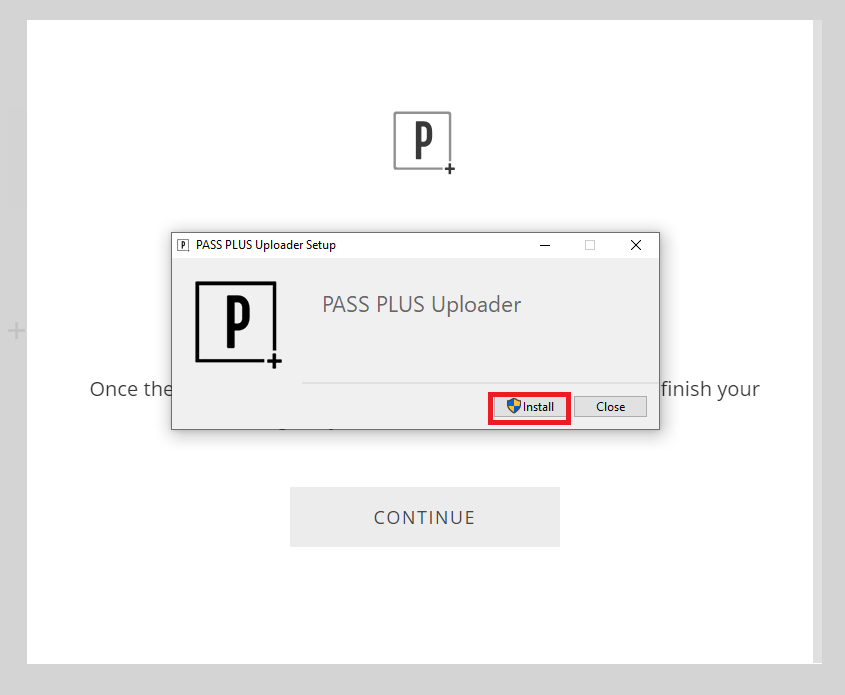Click the faint plus symbol on the page

[x=16, y=330]
